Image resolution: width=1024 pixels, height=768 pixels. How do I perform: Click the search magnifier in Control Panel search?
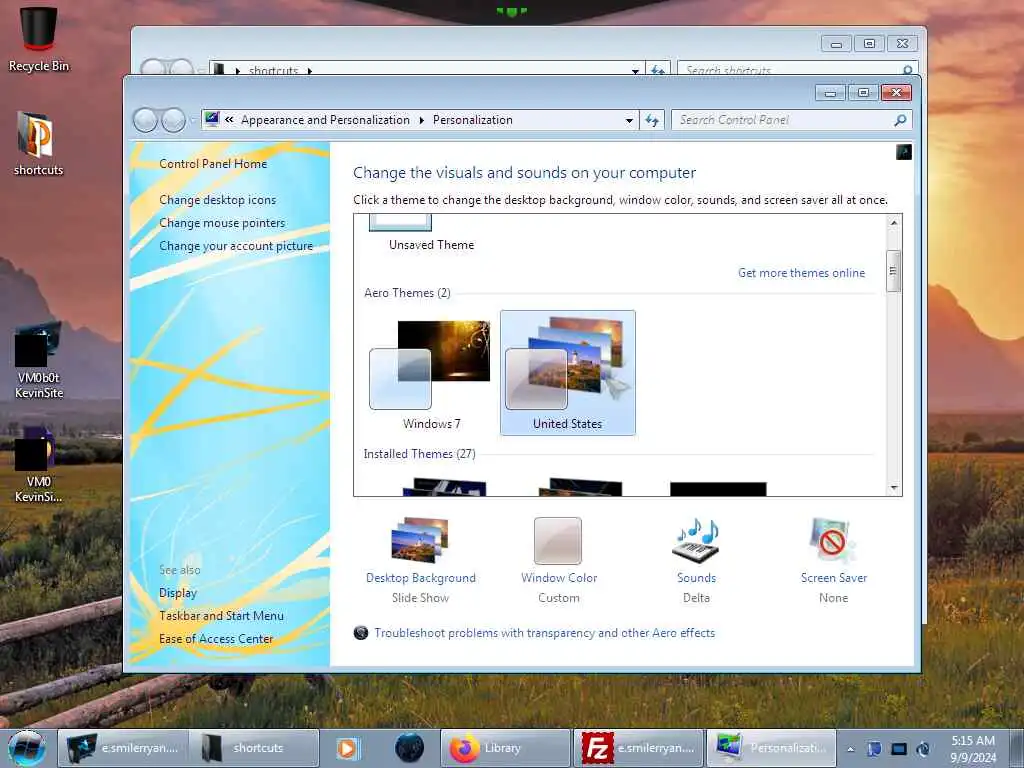(x=900, y=120)
